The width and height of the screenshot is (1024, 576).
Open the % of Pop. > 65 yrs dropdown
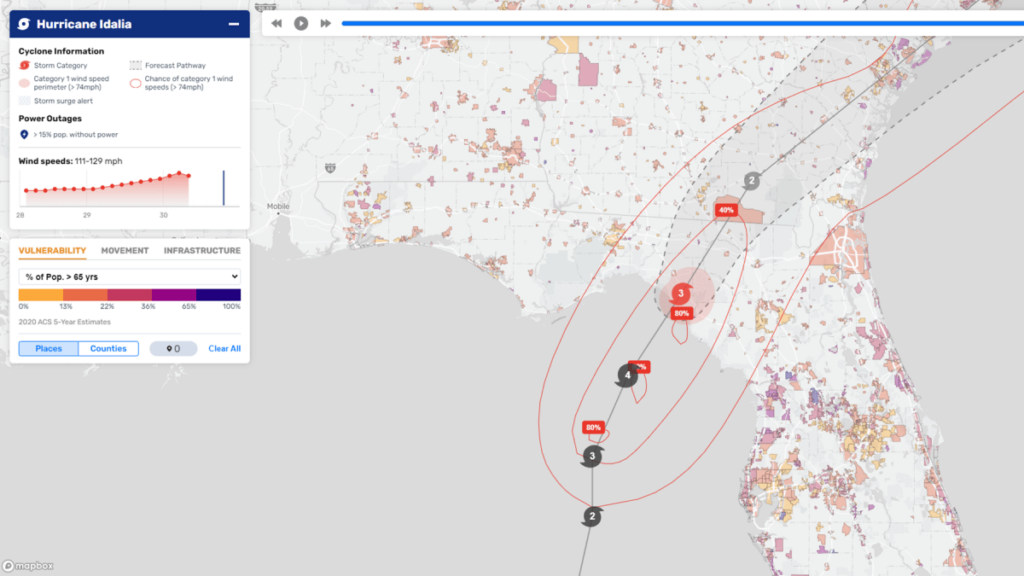tap(130, 276)
